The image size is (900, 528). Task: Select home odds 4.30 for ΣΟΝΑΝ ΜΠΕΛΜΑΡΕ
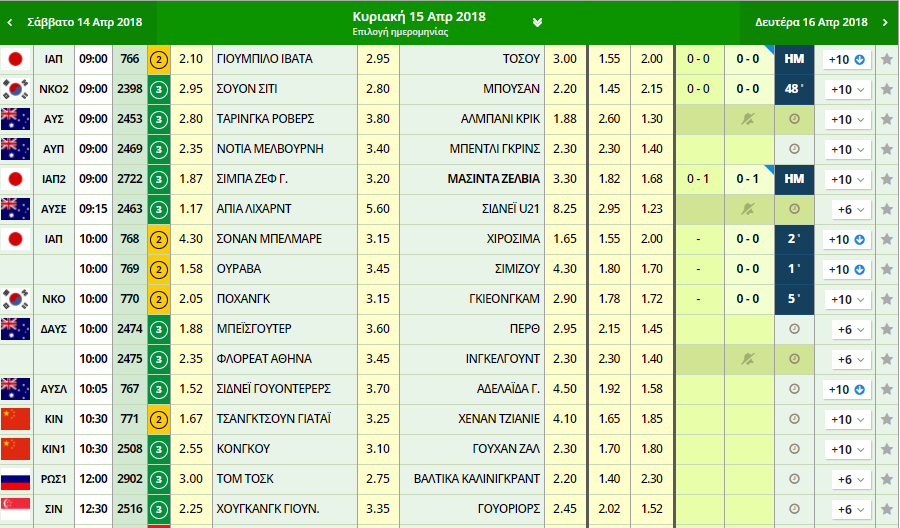tap(191, 239)
